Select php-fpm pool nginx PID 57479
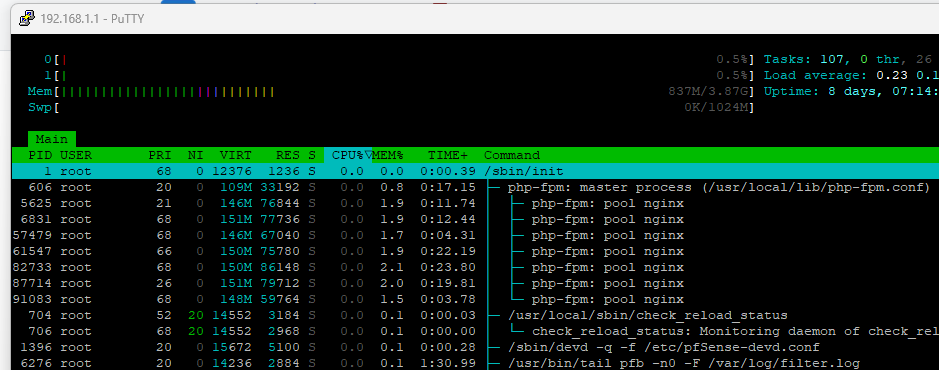939x370 pixels. point(475,235)
